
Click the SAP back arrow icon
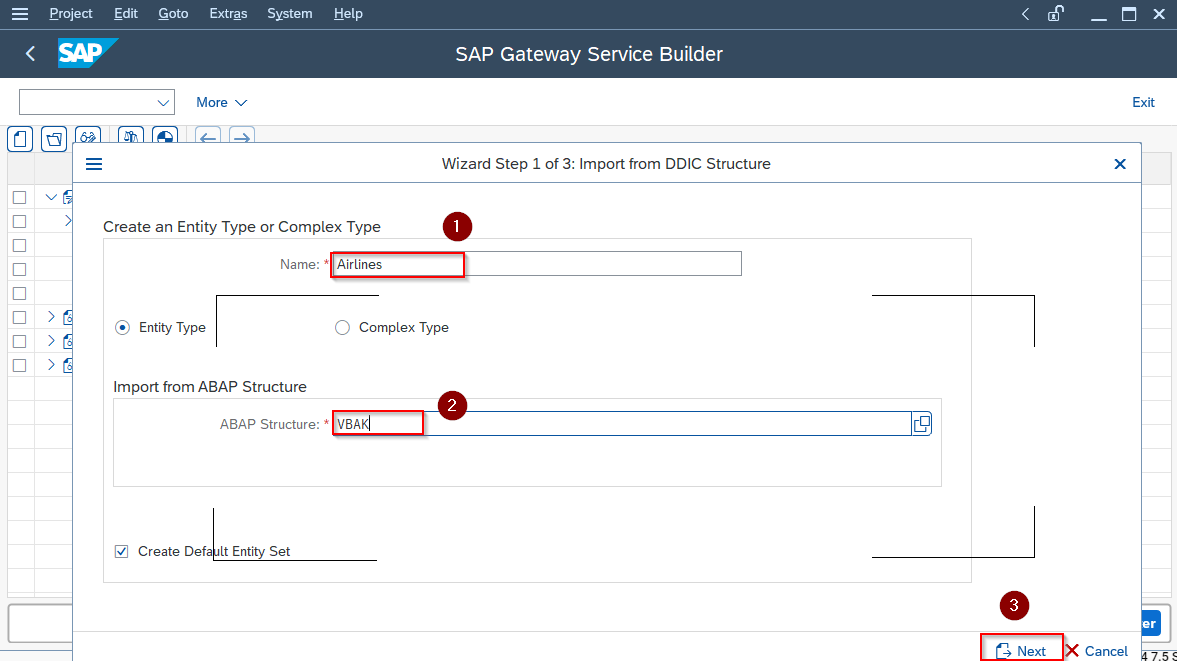tap(30, 54)
